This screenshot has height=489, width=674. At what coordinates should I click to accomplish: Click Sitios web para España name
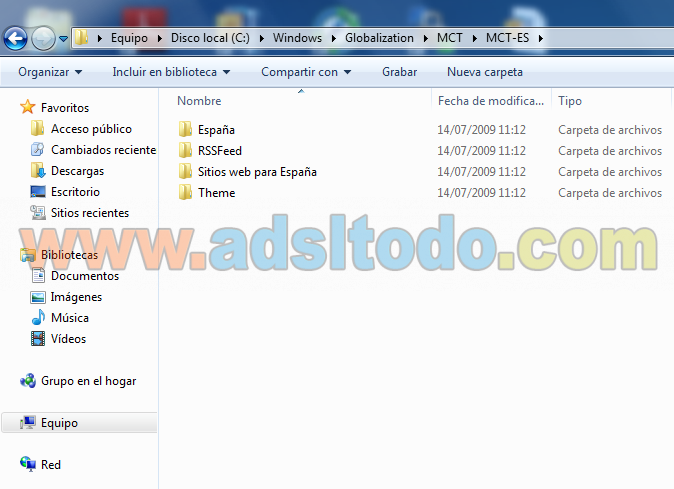(257, 172)
